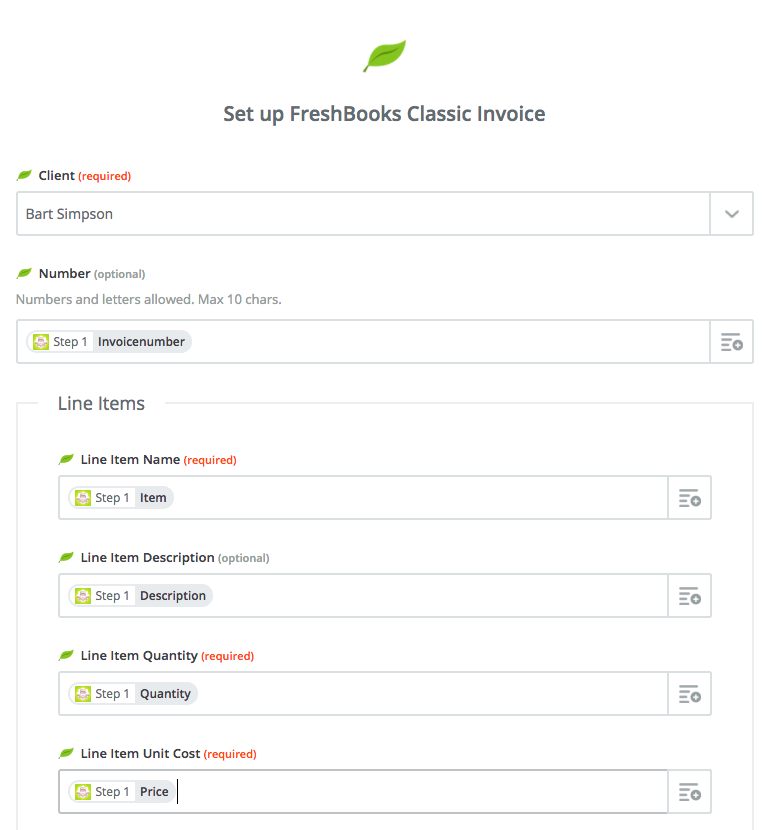The height and width of the screenshot is (830, 770).
Task: Click the Line Items section heading
Action: tap(101, 403)
